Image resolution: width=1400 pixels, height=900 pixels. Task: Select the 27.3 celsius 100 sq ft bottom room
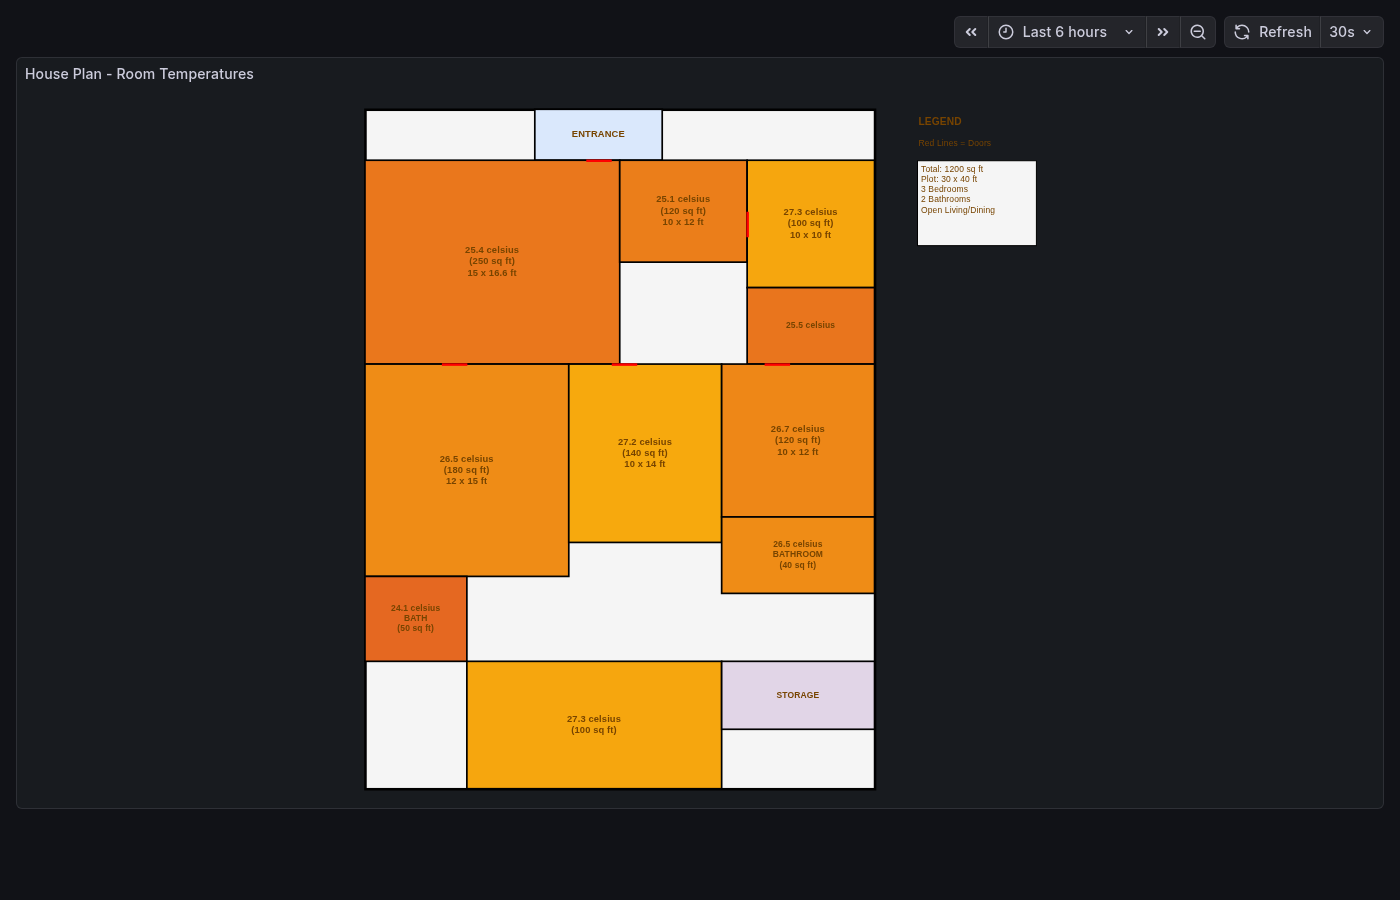[x=594, y=725]
